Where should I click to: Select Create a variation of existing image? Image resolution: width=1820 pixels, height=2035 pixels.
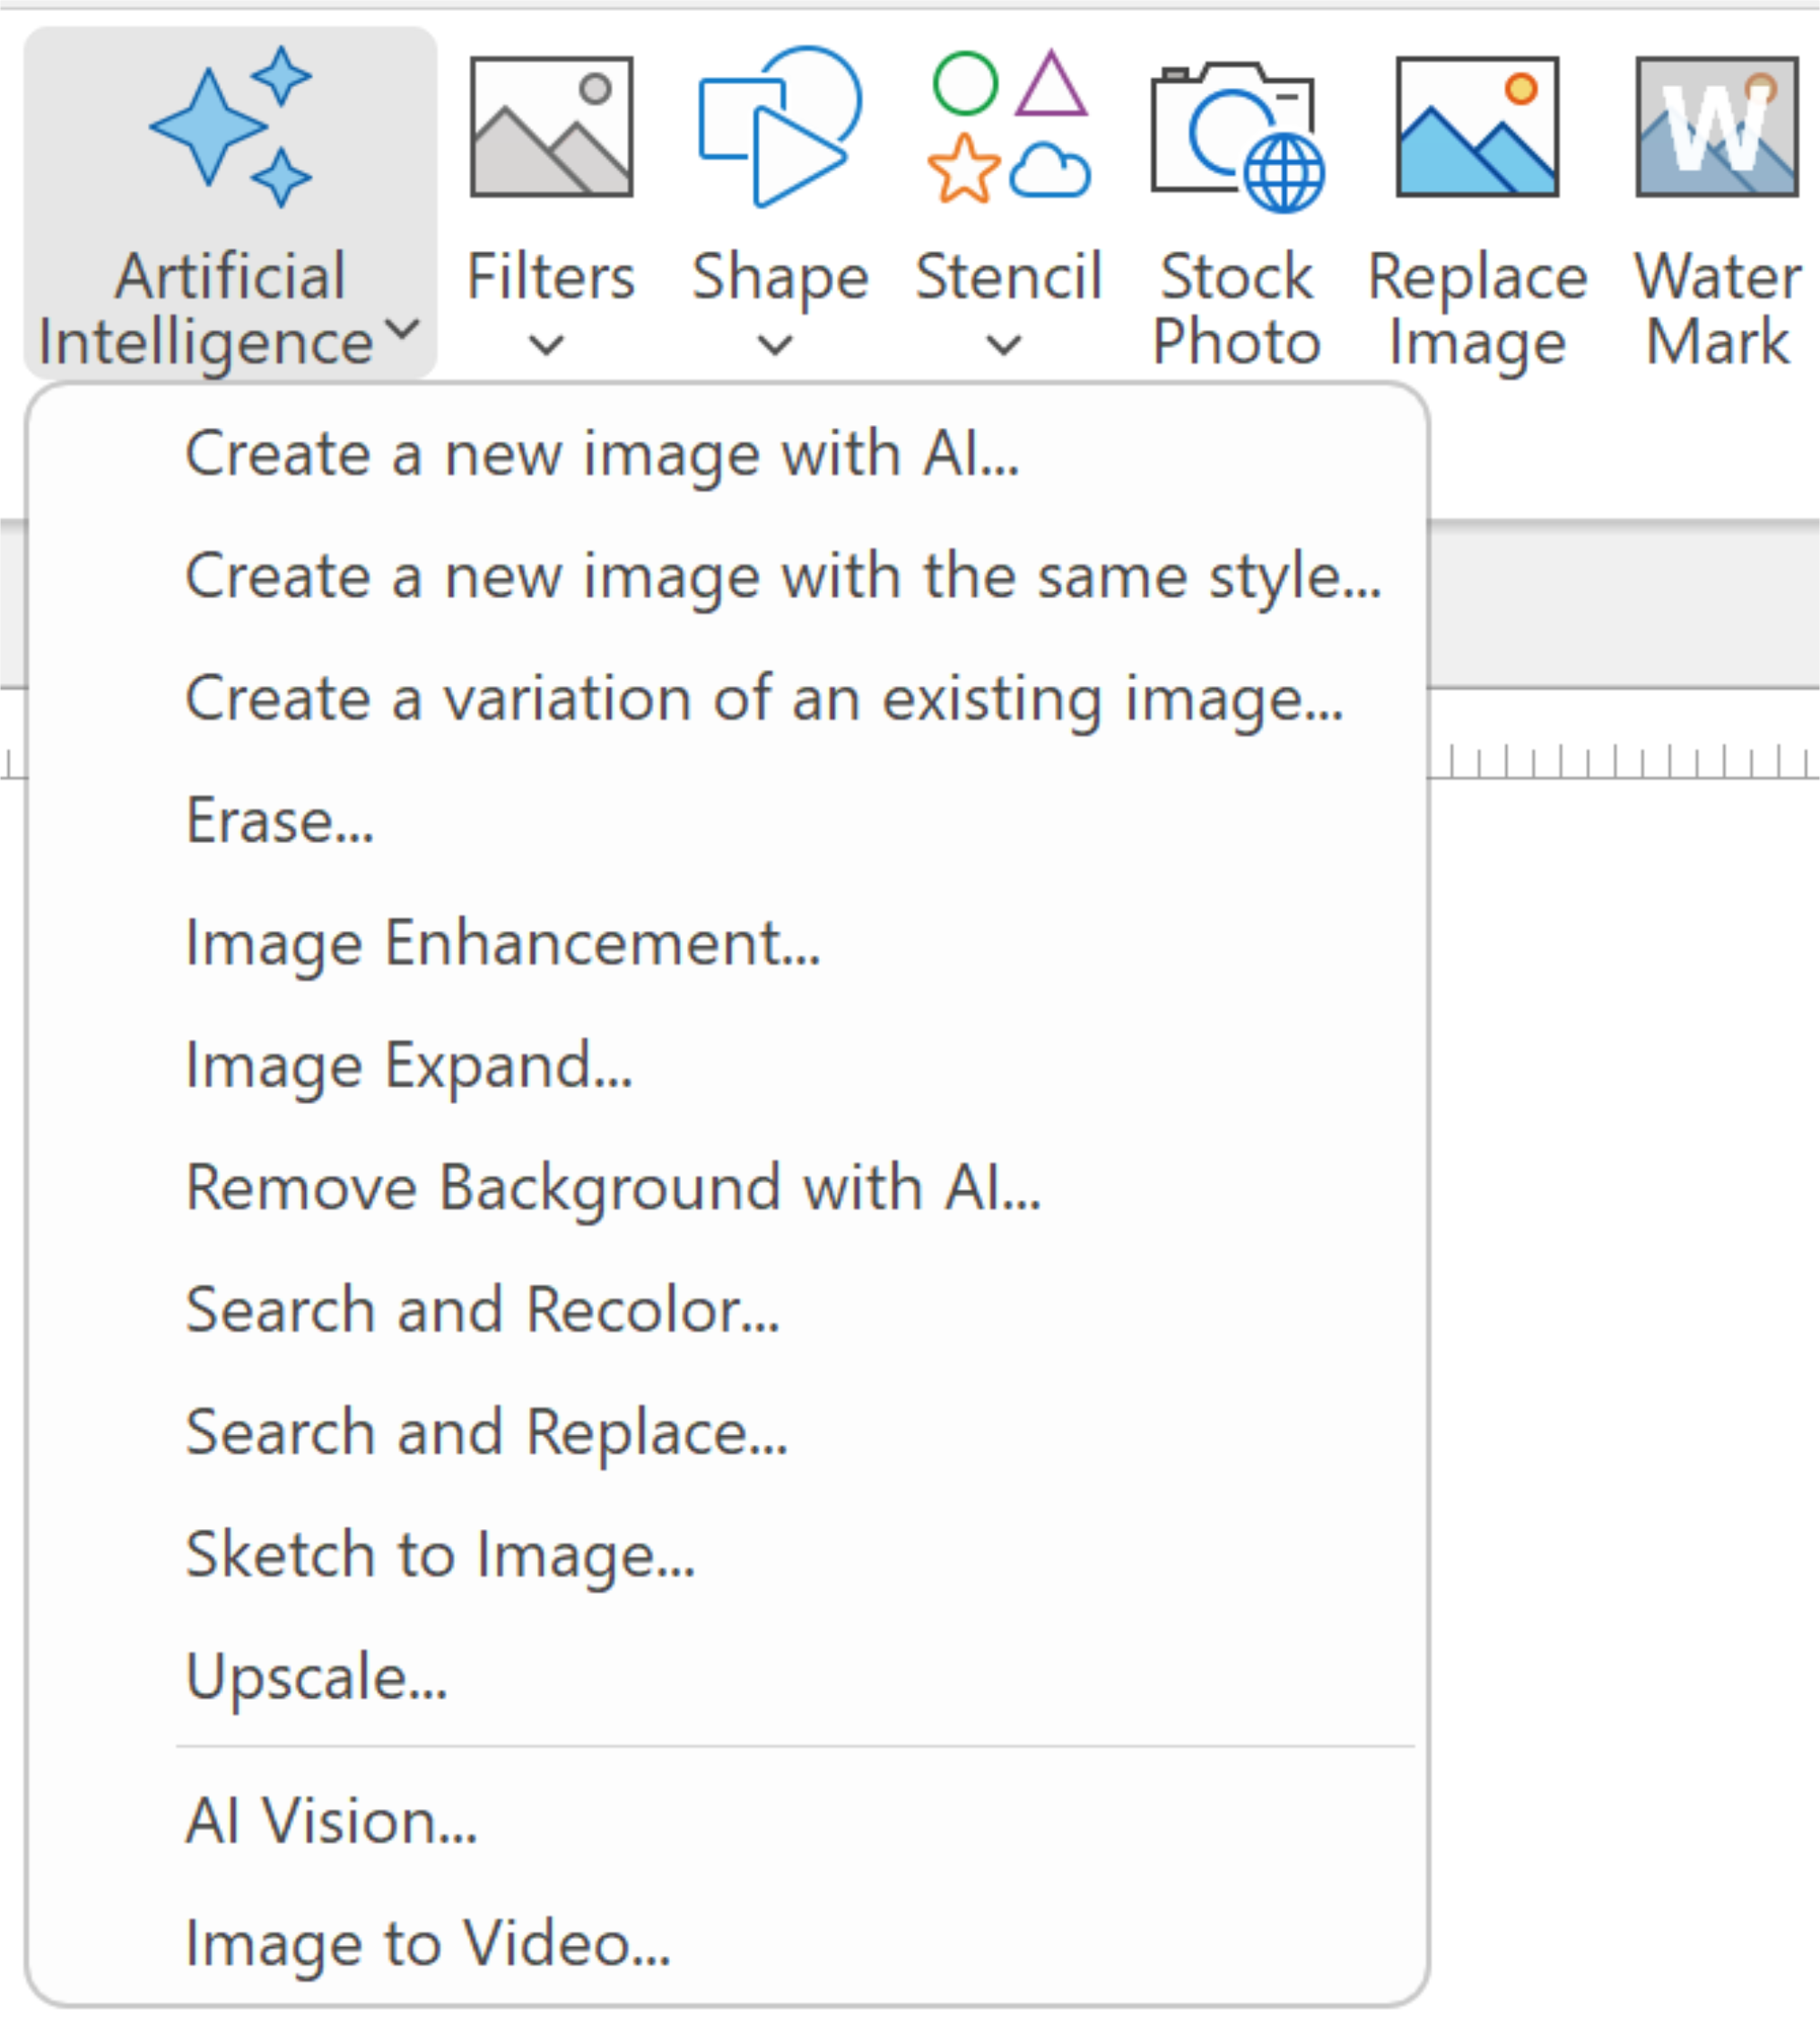(x=764, y=699)
